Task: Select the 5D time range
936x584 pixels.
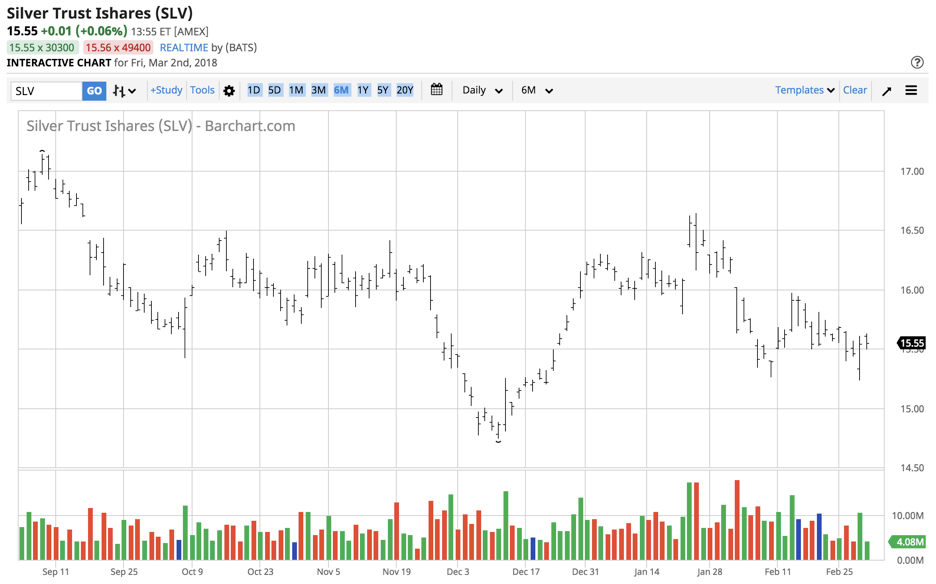Action: 275,90
